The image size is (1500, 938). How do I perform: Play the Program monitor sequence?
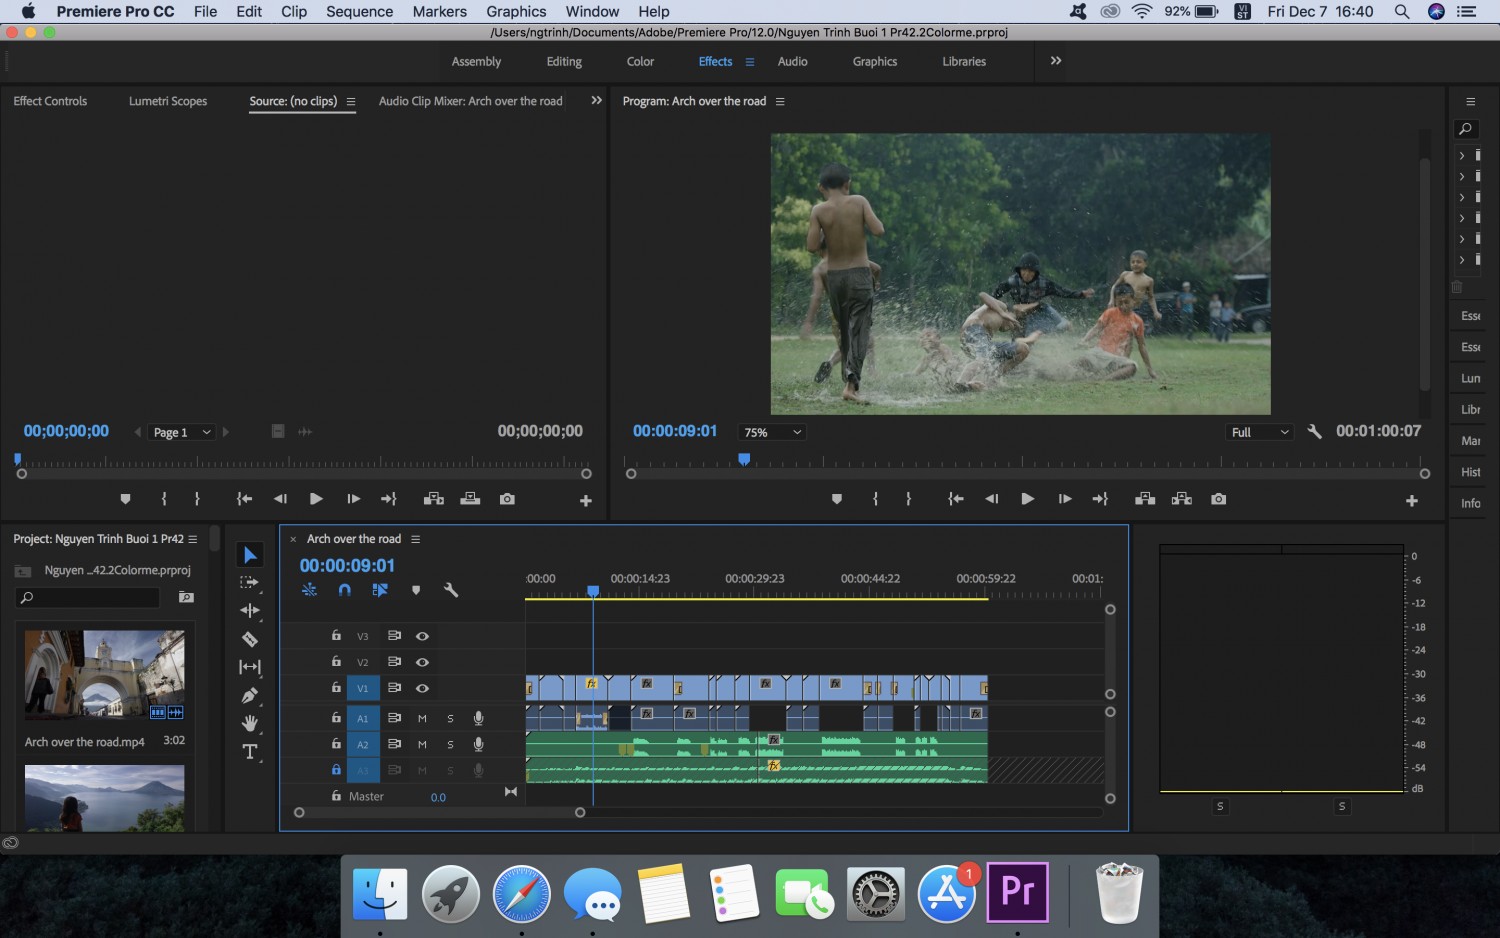[1027, 499]
